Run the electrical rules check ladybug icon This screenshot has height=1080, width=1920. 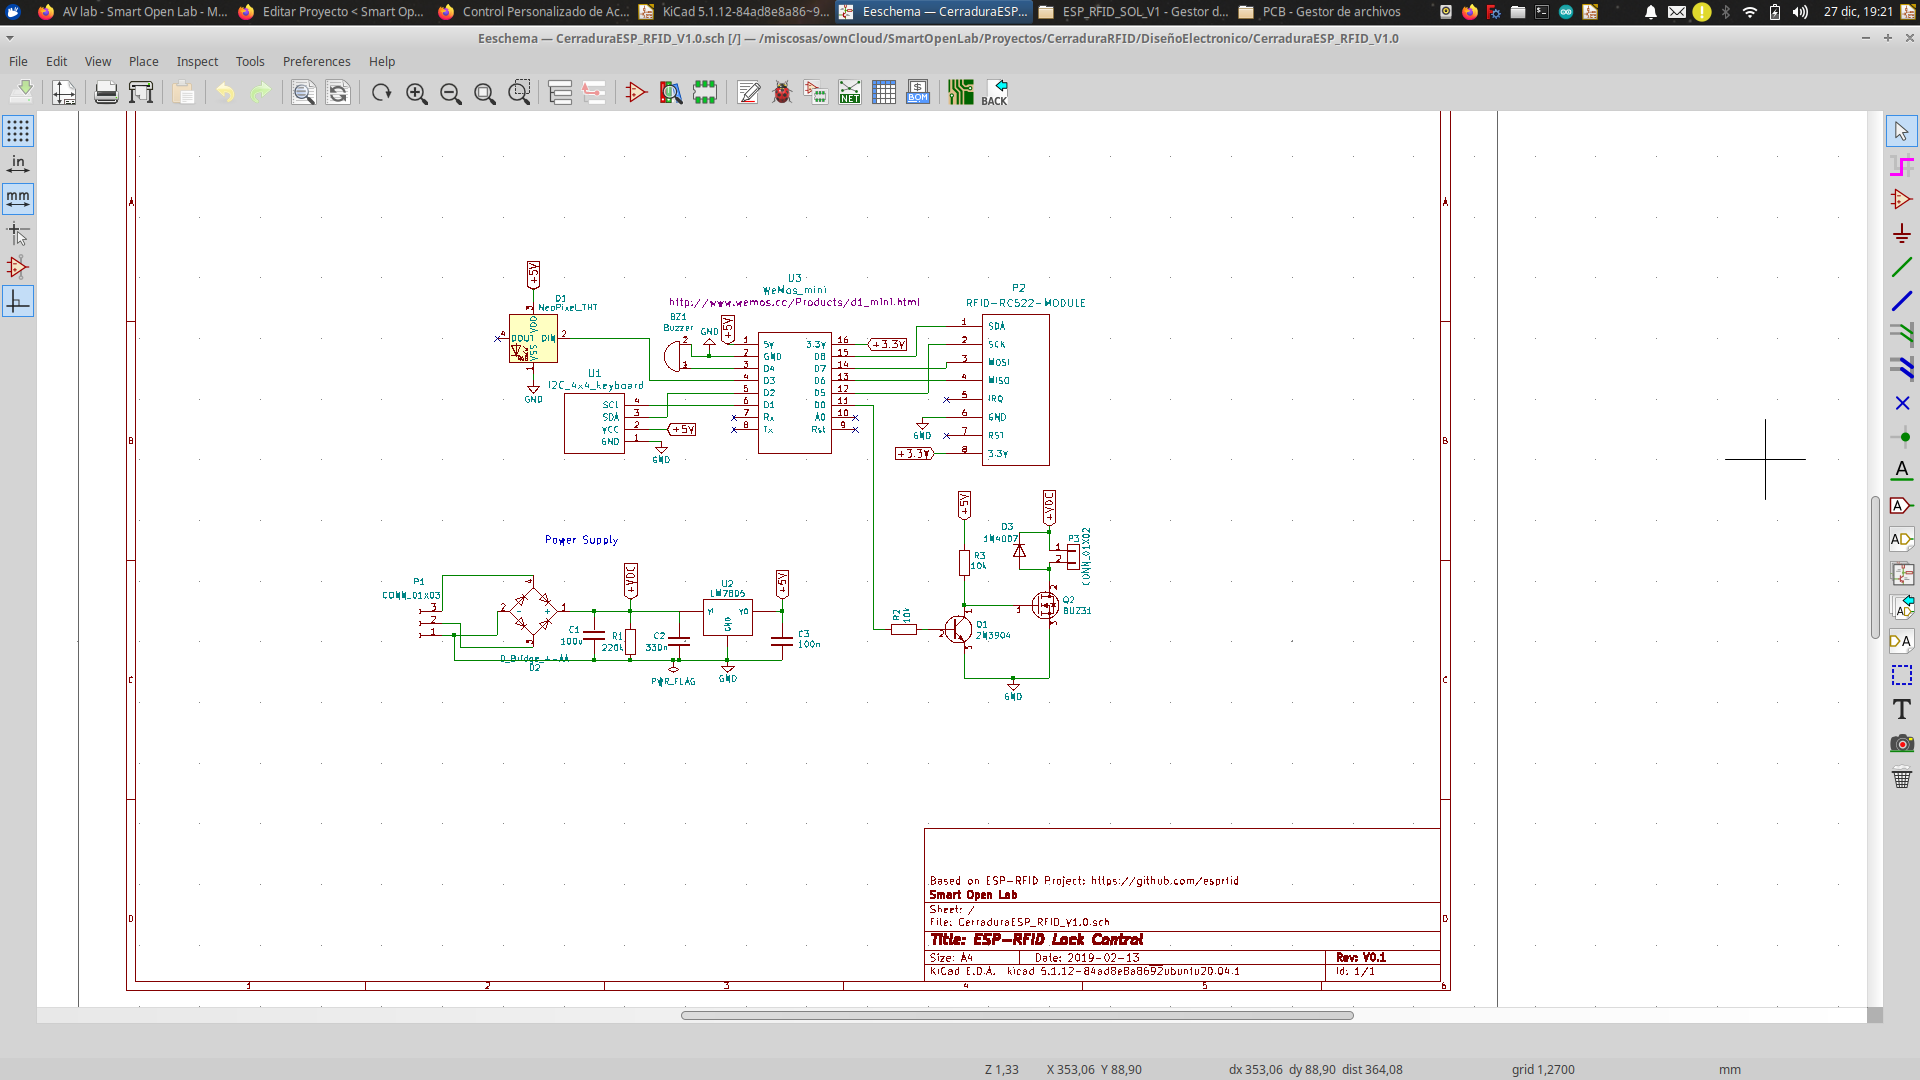[x=782, y=93]
